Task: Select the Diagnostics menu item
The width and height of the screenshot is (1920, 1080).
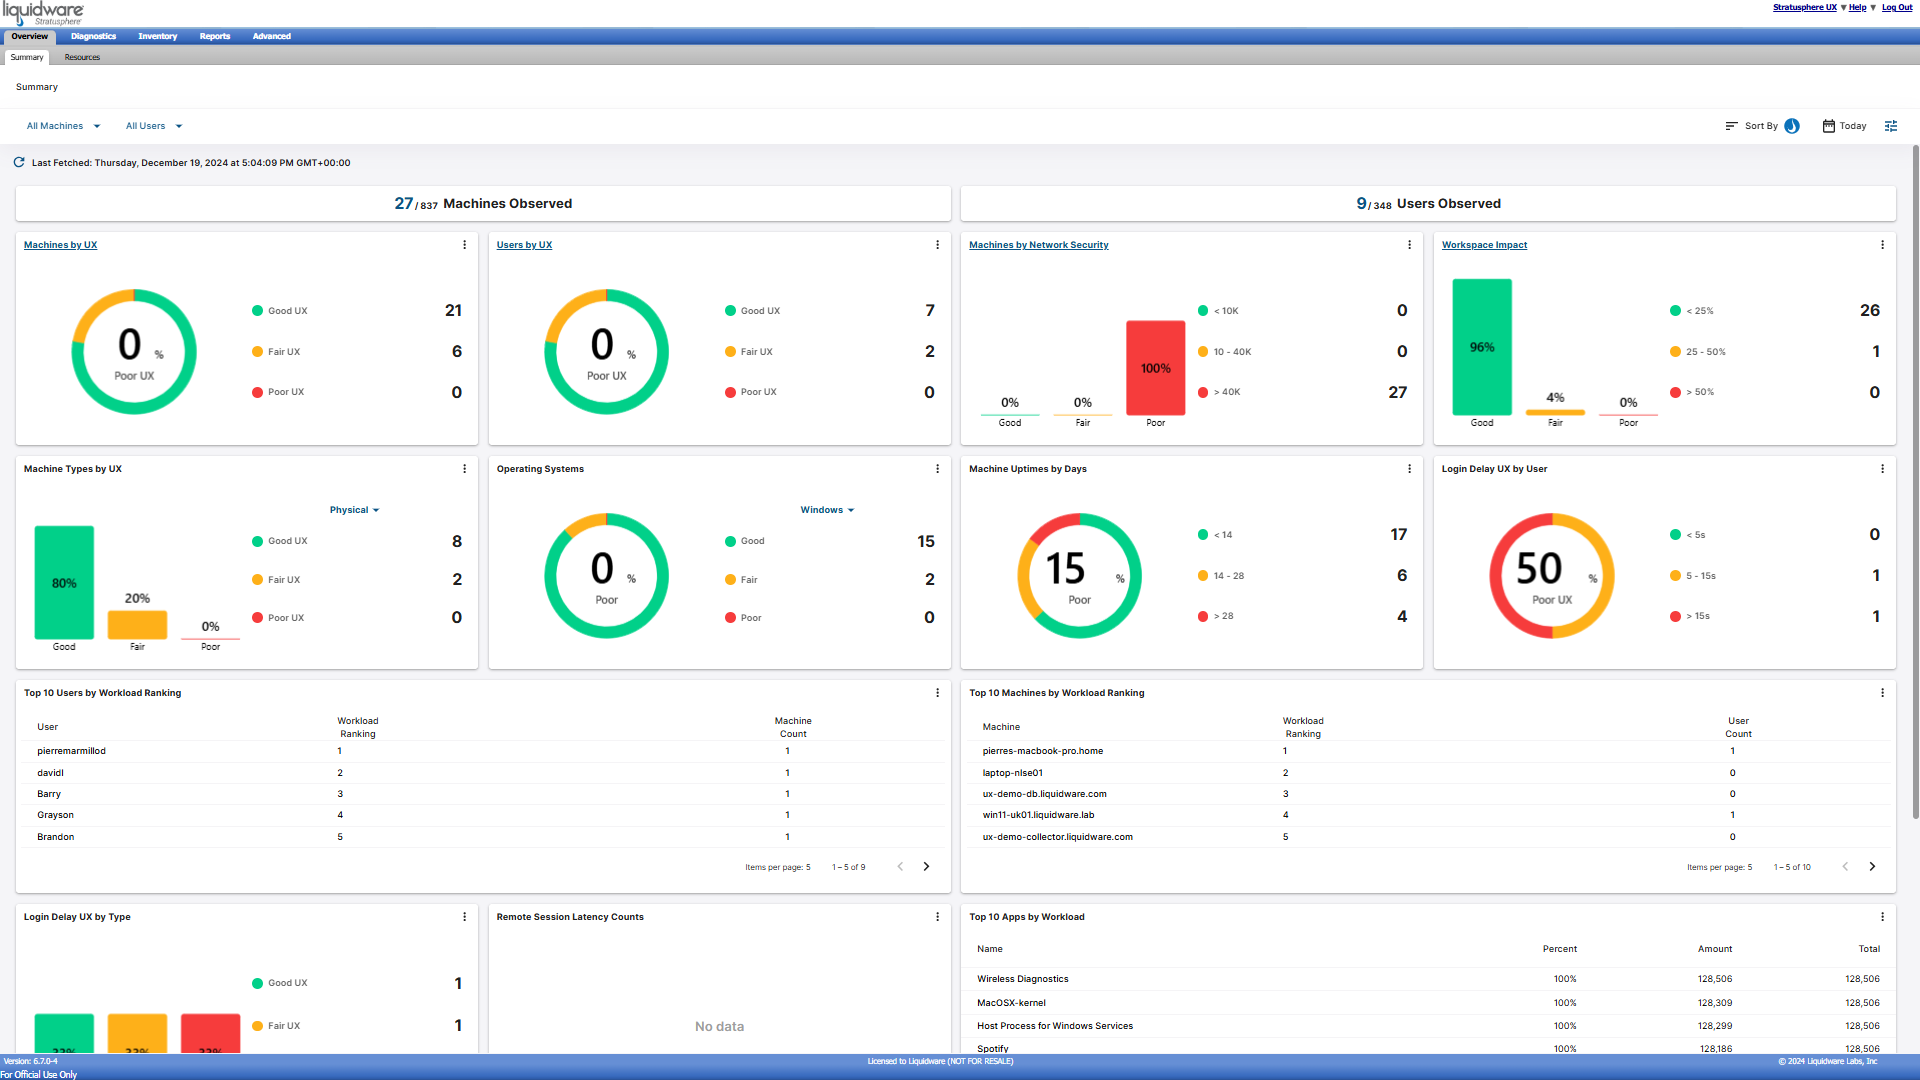Action: (x=94, y=36)
